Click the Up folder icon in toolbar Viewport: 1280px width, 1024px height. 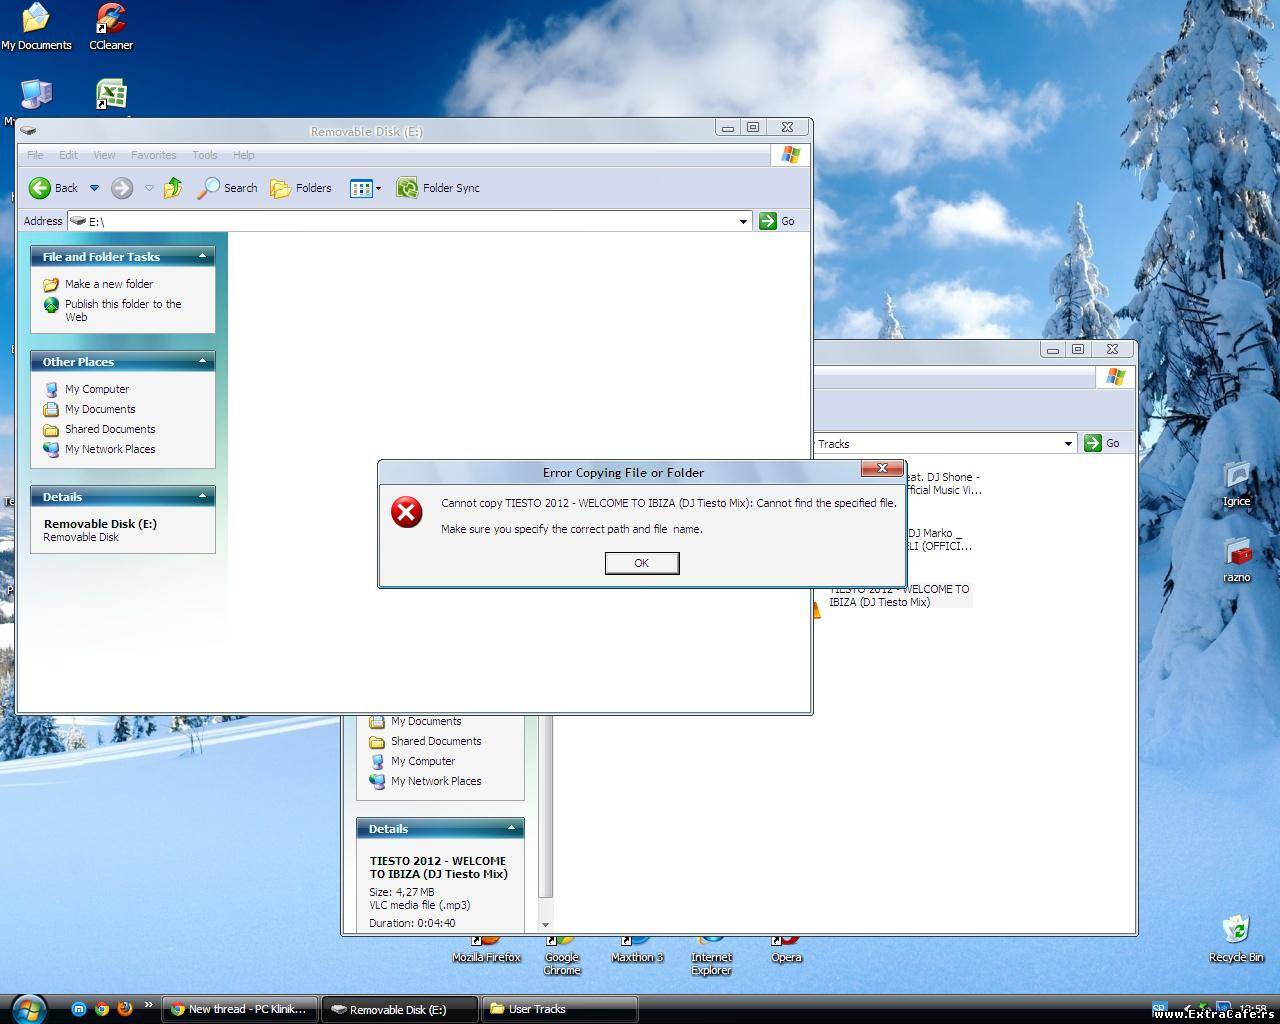point(173,188)
